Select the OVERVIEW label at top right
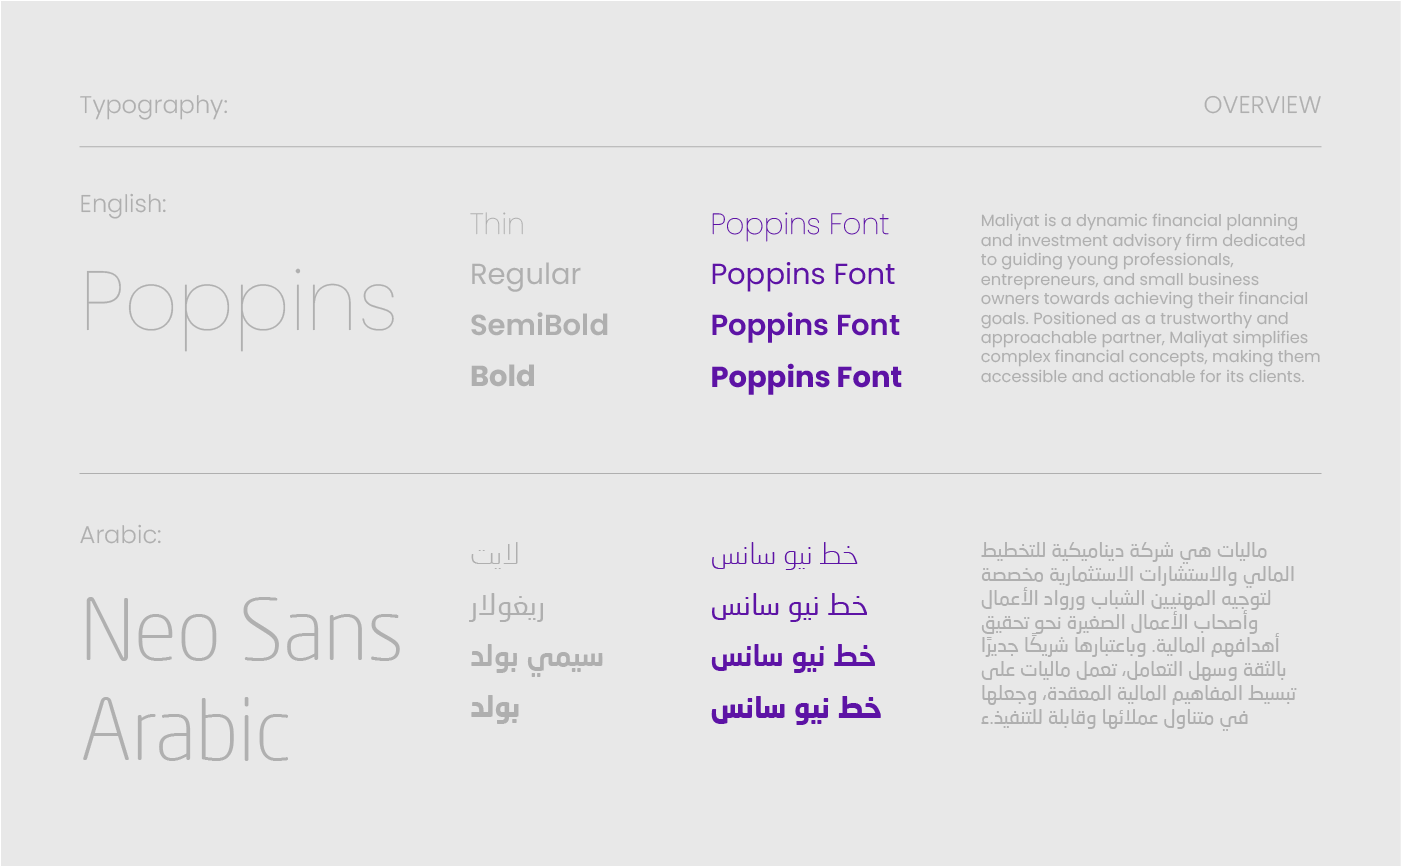1401x866 pixels. 1261,105
